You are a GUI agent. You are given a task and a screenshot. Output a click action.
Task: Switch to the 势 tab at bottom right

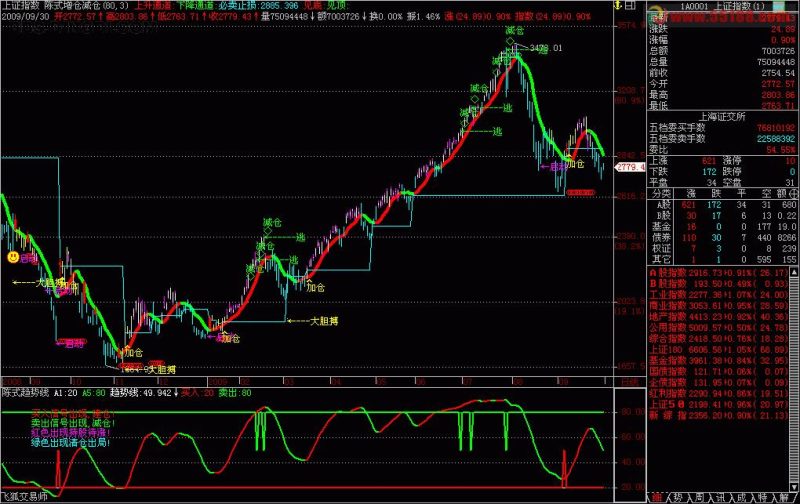[x=678, y=497]
